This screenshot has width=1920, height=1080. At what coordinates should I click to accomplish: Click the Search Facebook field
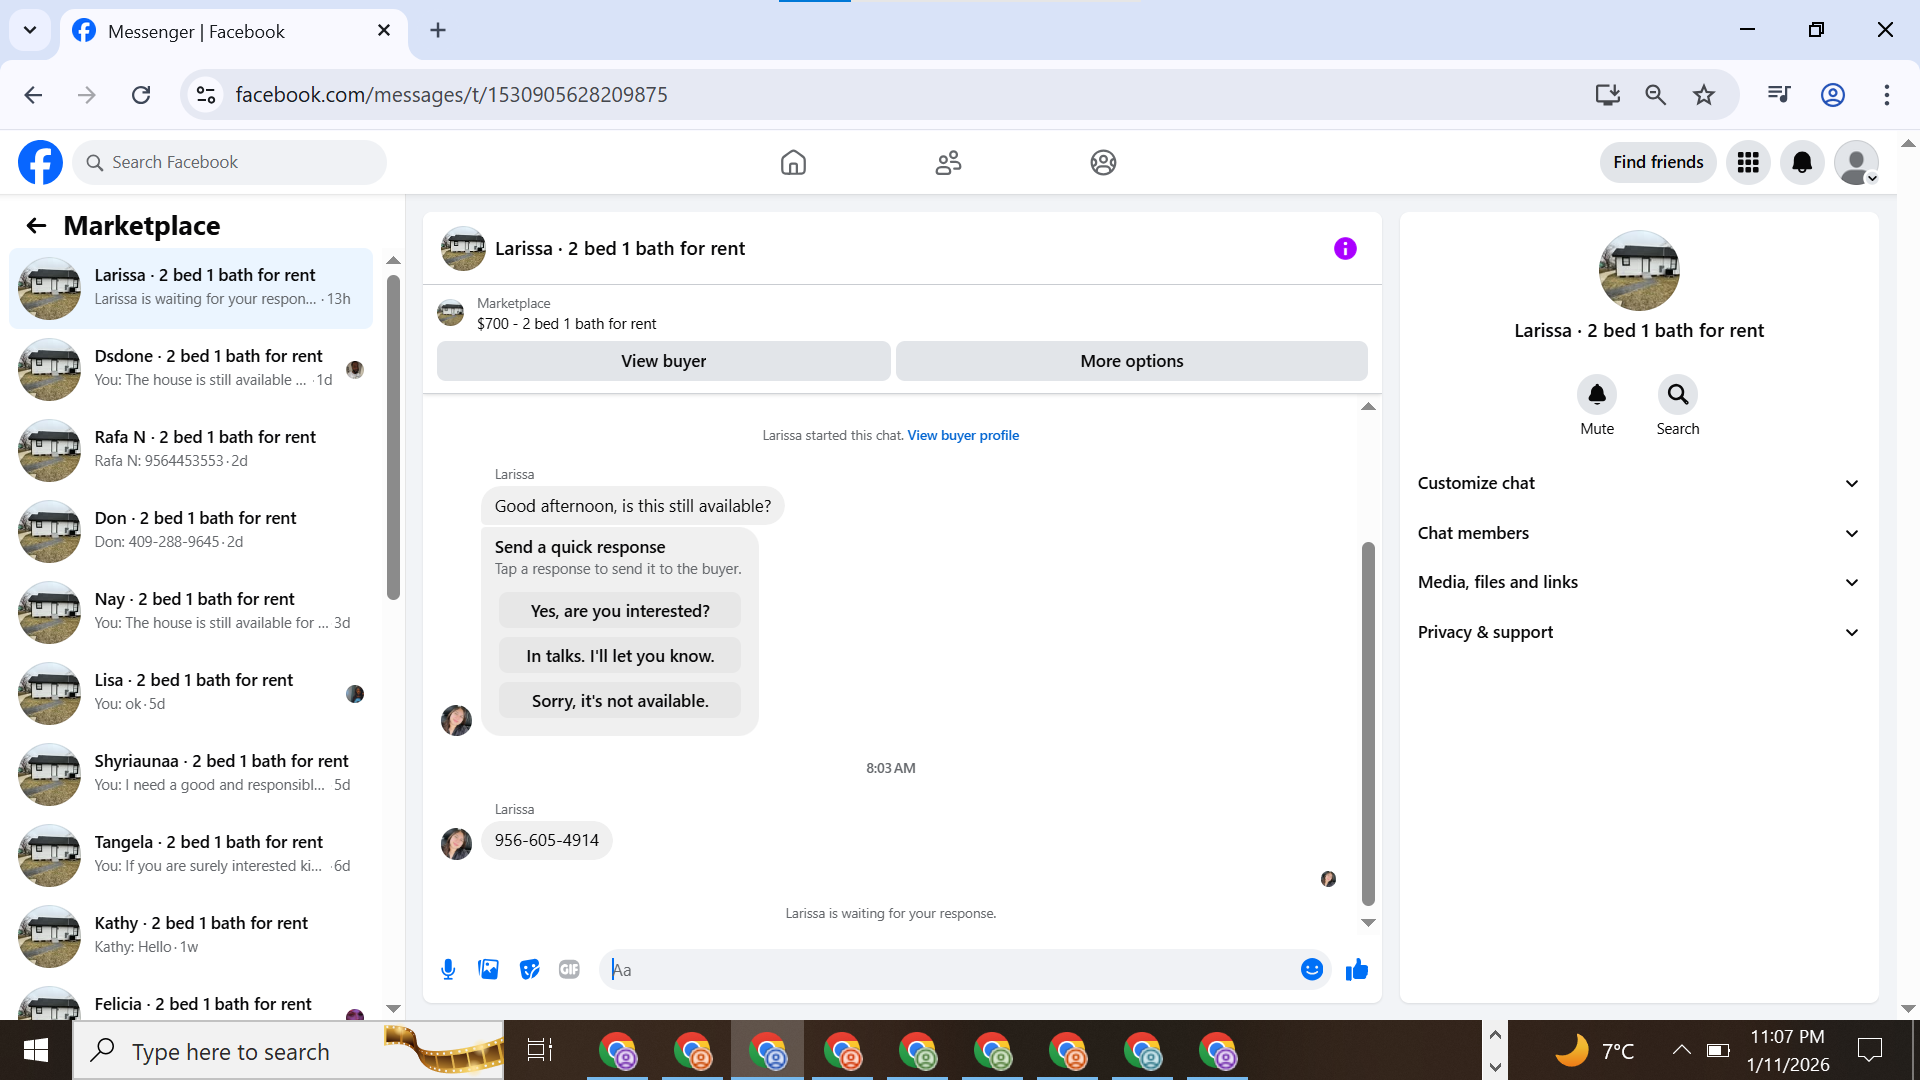coord(230,162)
